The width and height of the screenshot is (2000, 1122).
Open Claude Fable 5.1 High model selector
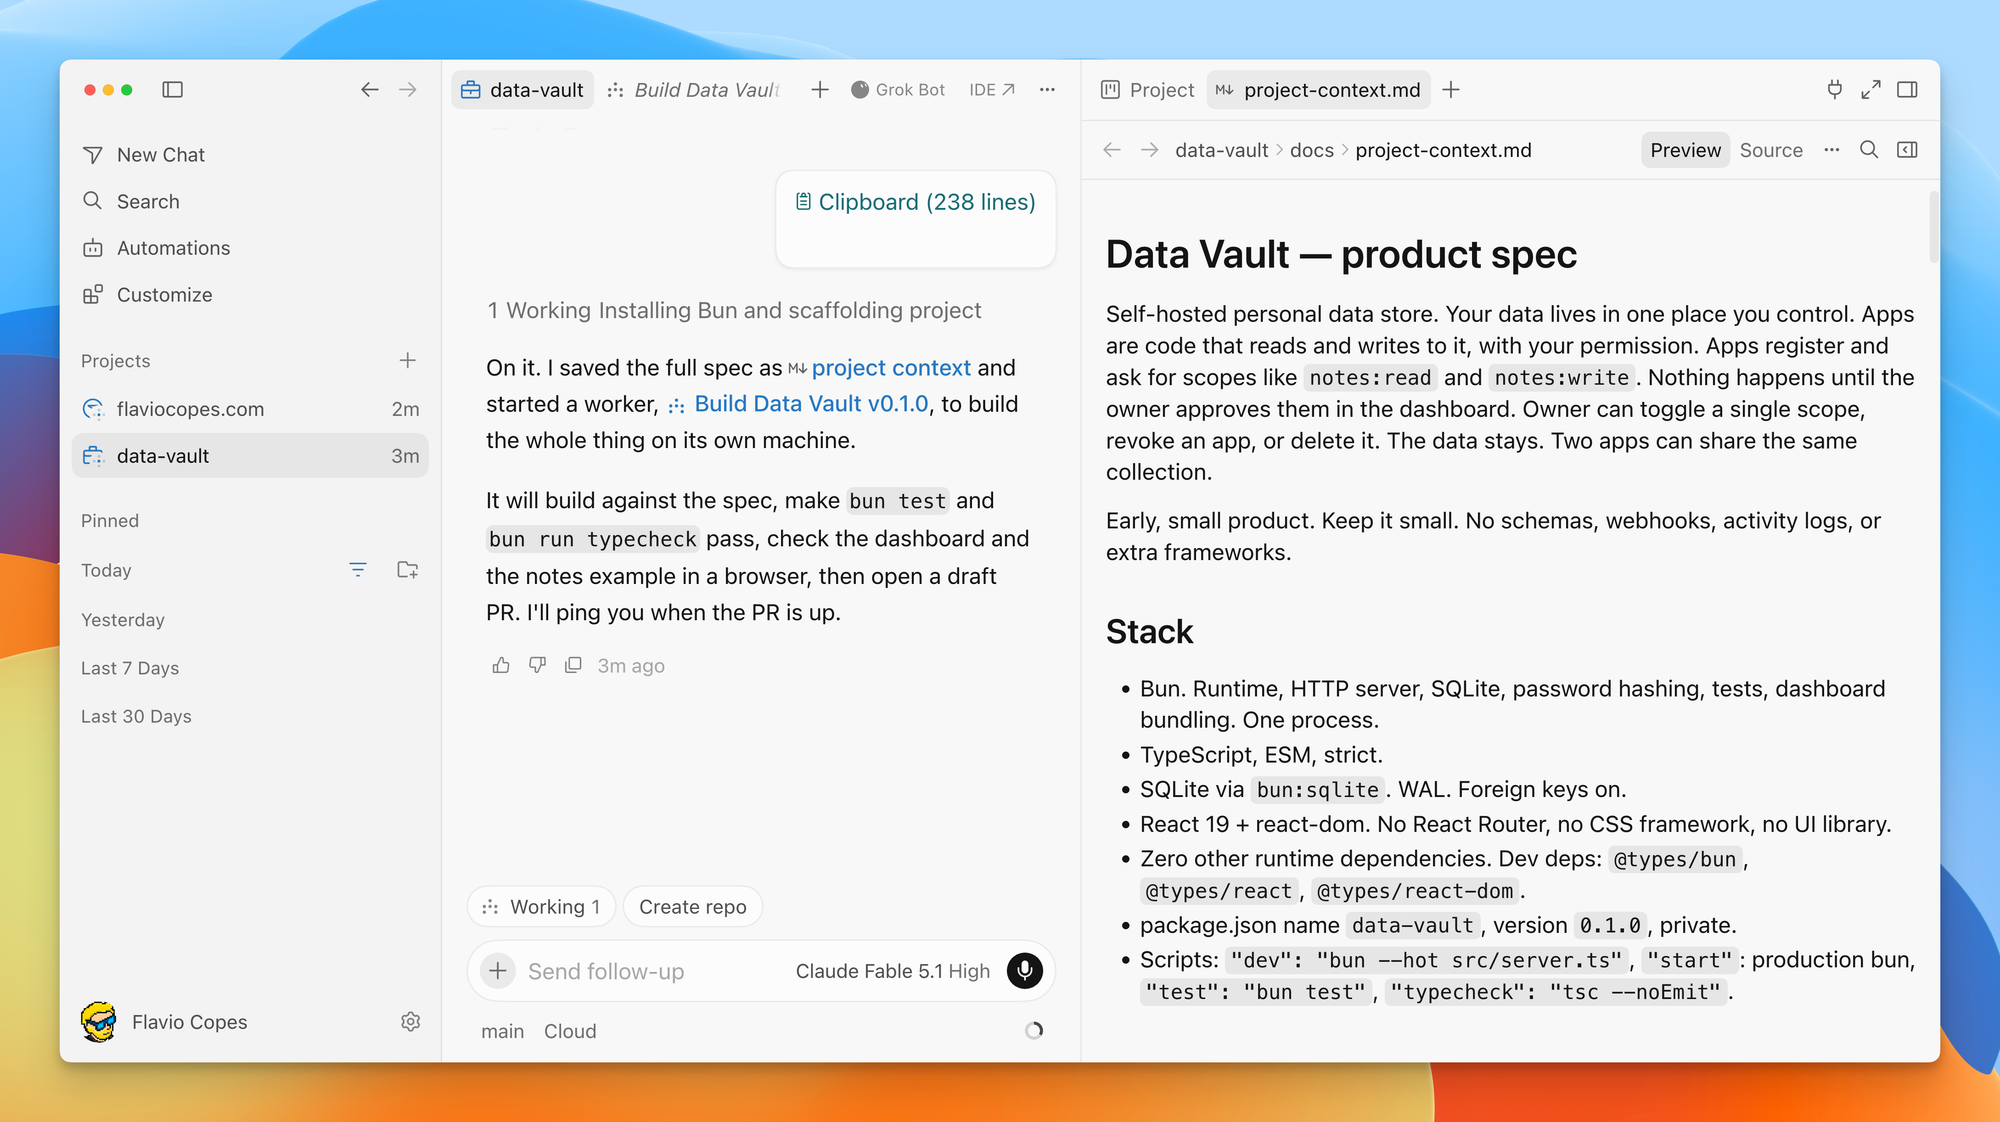(892, 971)
